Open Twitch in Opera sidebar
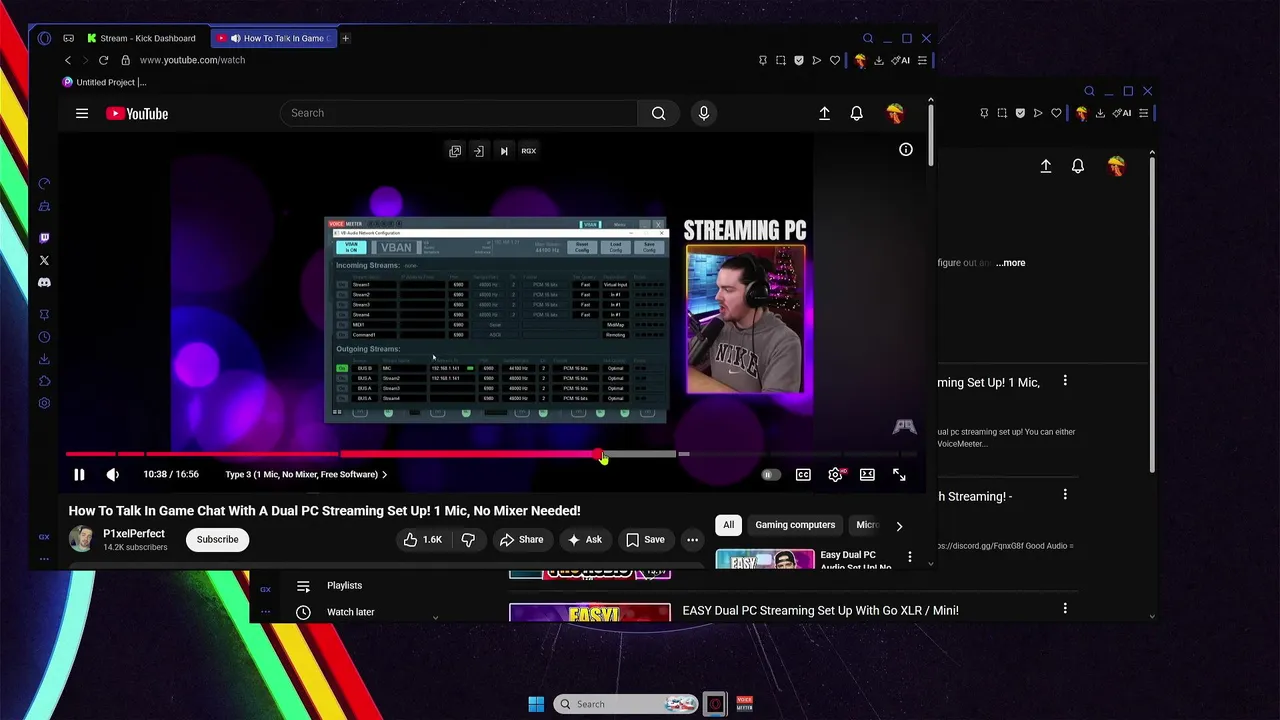 pos(44,238)
